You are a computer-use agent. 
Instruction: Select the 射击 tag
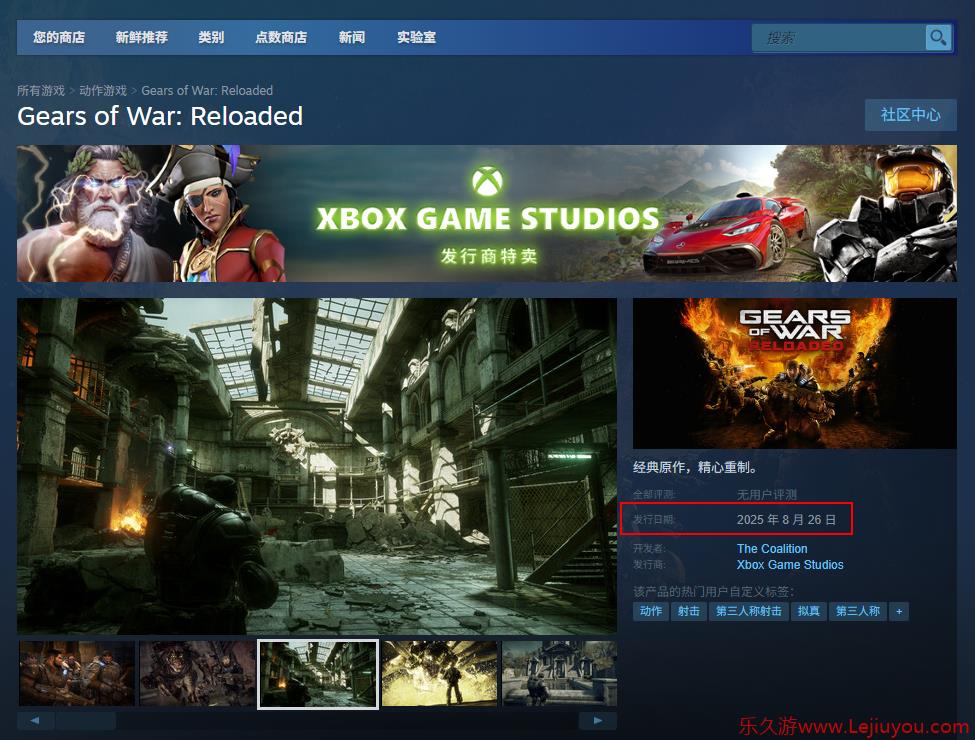(689, 611)
